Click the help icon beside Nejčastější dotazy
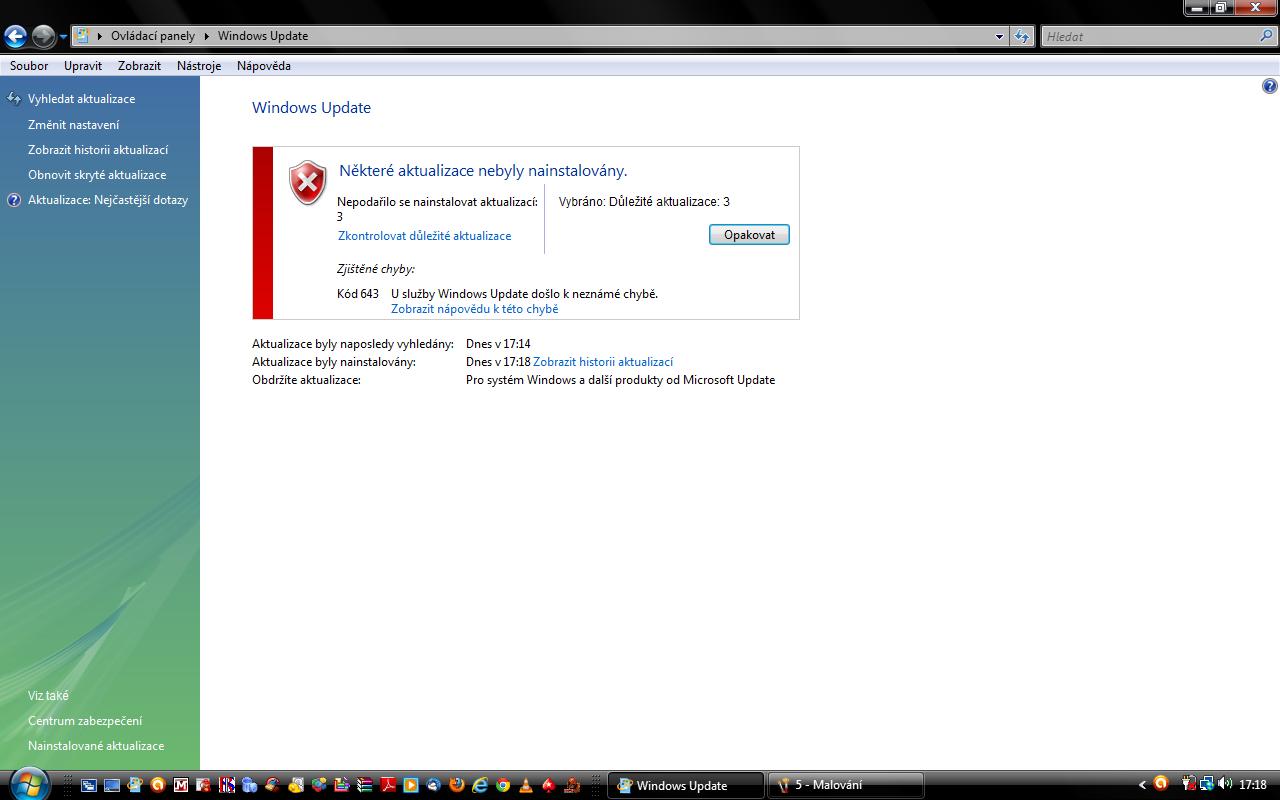Image resolution: width=1280 pixels, height=800 pixels. [14, 200]
